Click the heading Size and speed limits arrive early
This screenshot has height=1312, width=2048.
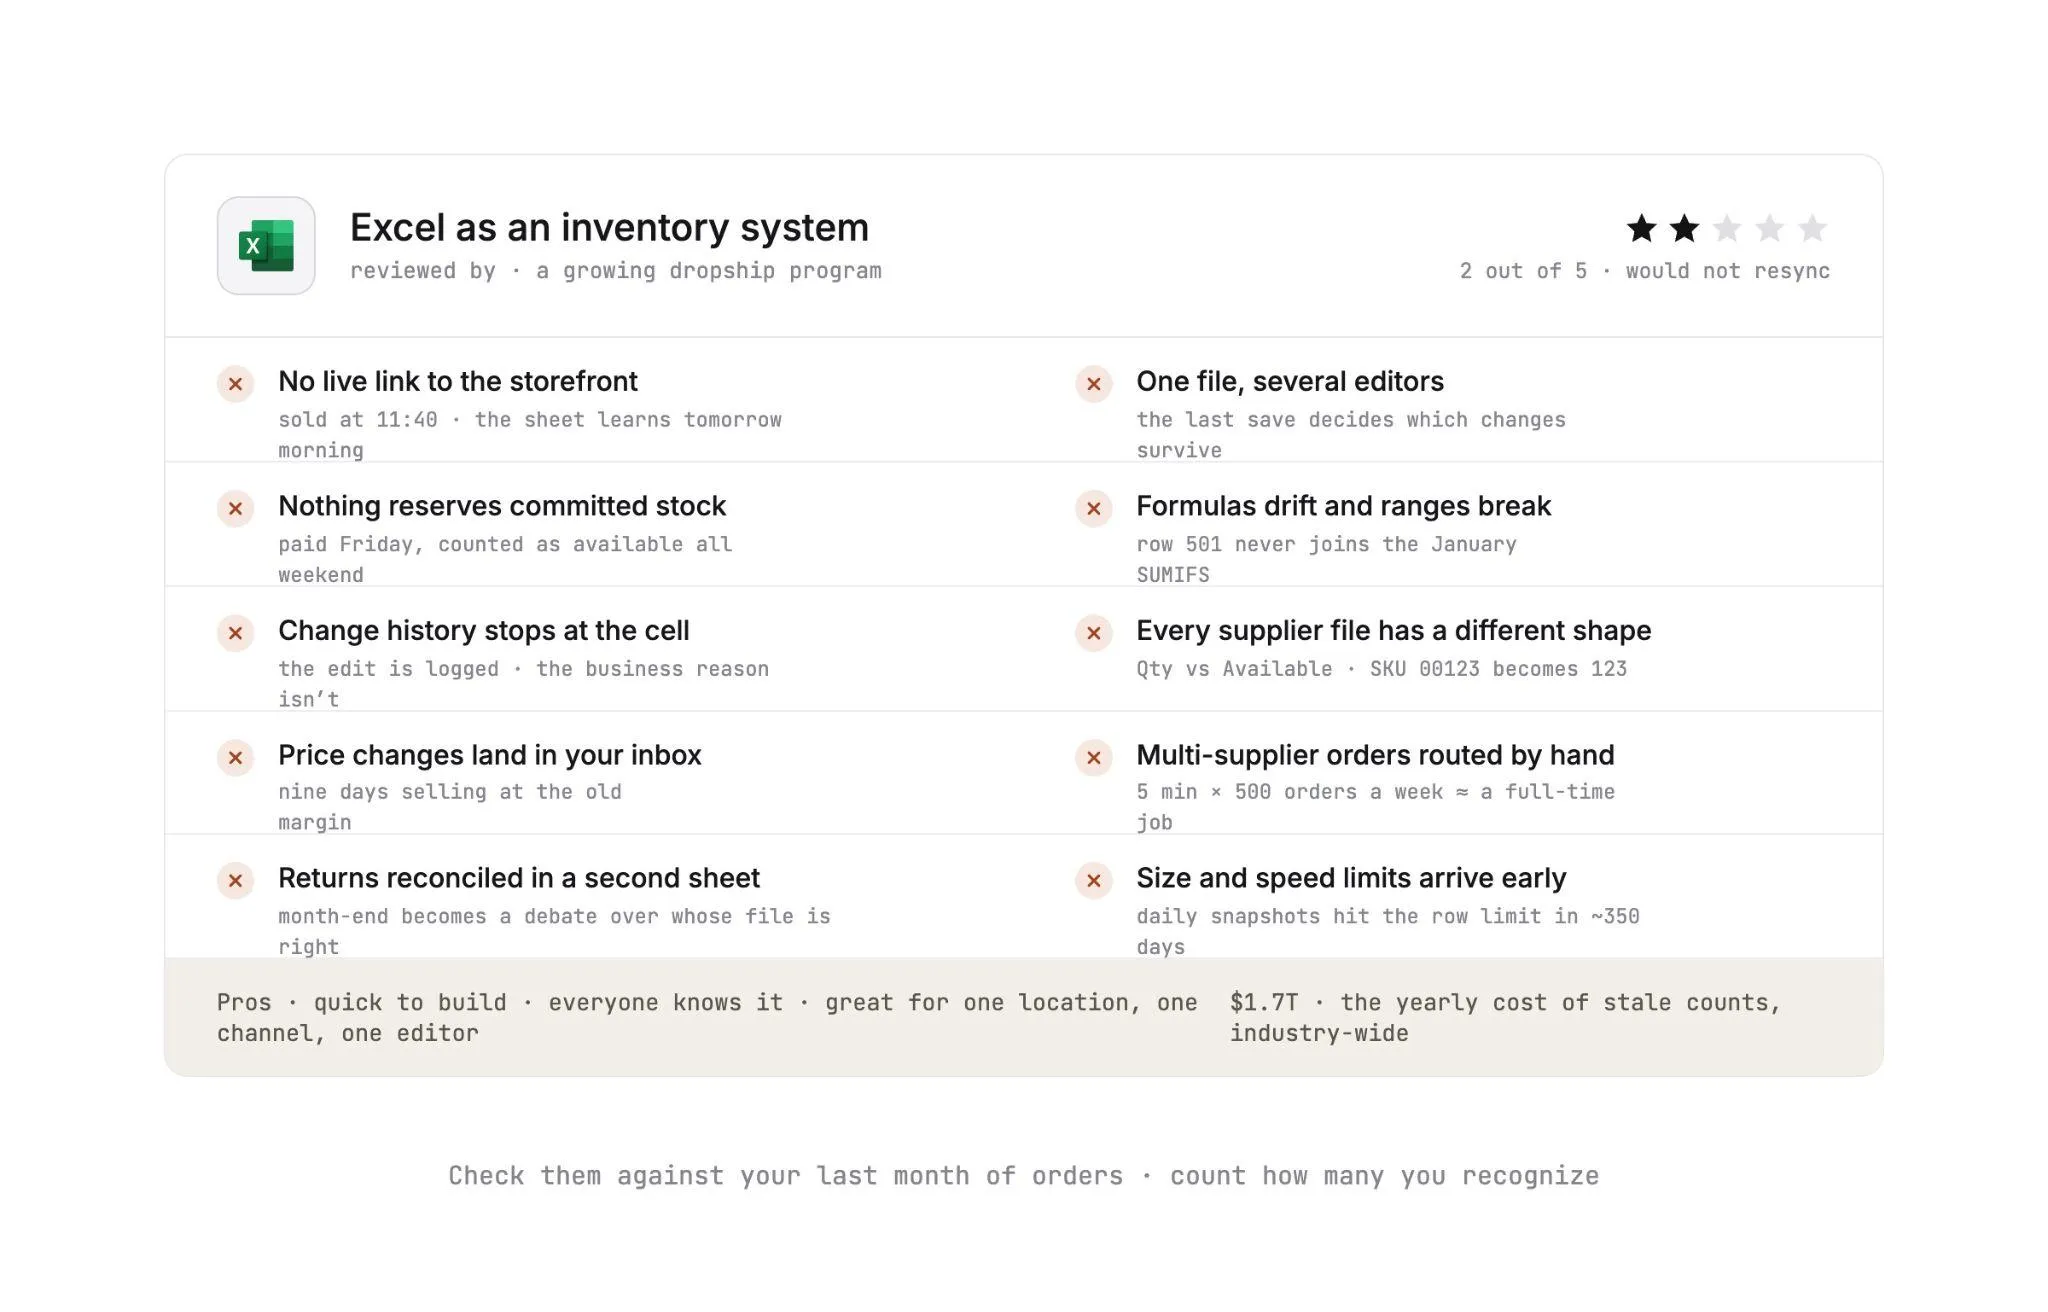coord(1351,878)
